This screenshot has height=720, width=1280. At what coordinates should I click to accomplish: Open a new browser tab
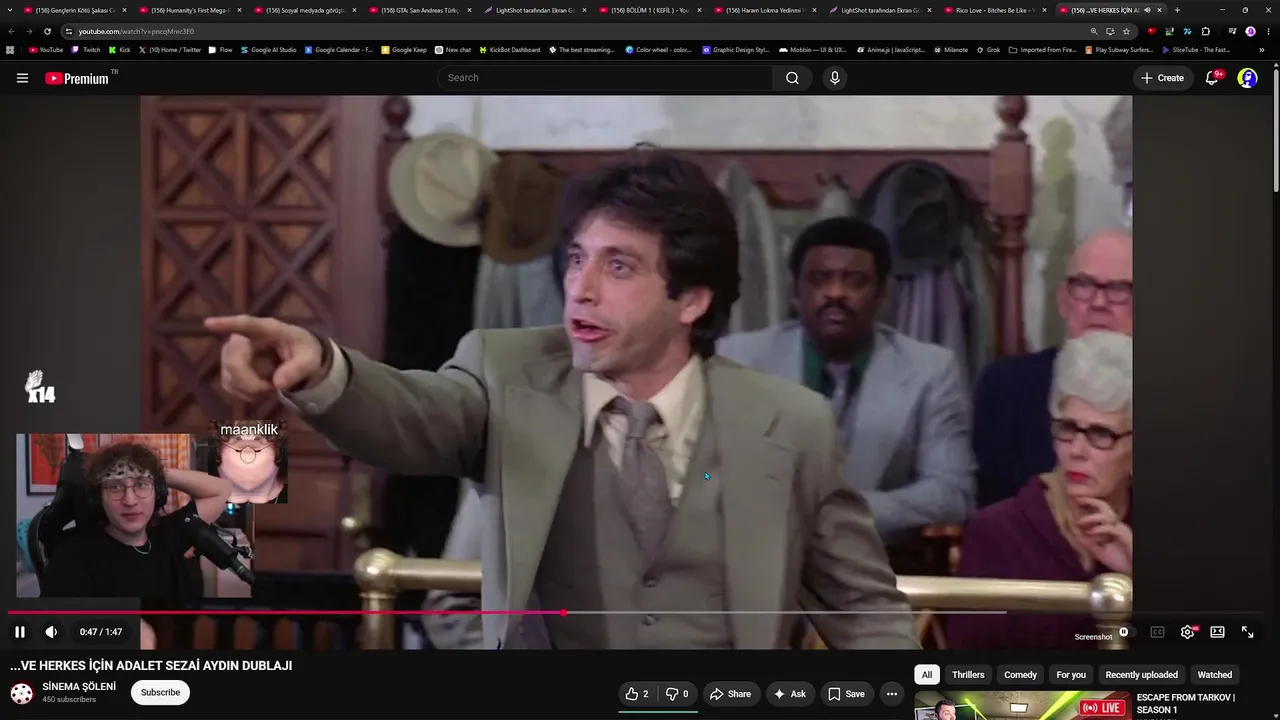pos(1176,10)
